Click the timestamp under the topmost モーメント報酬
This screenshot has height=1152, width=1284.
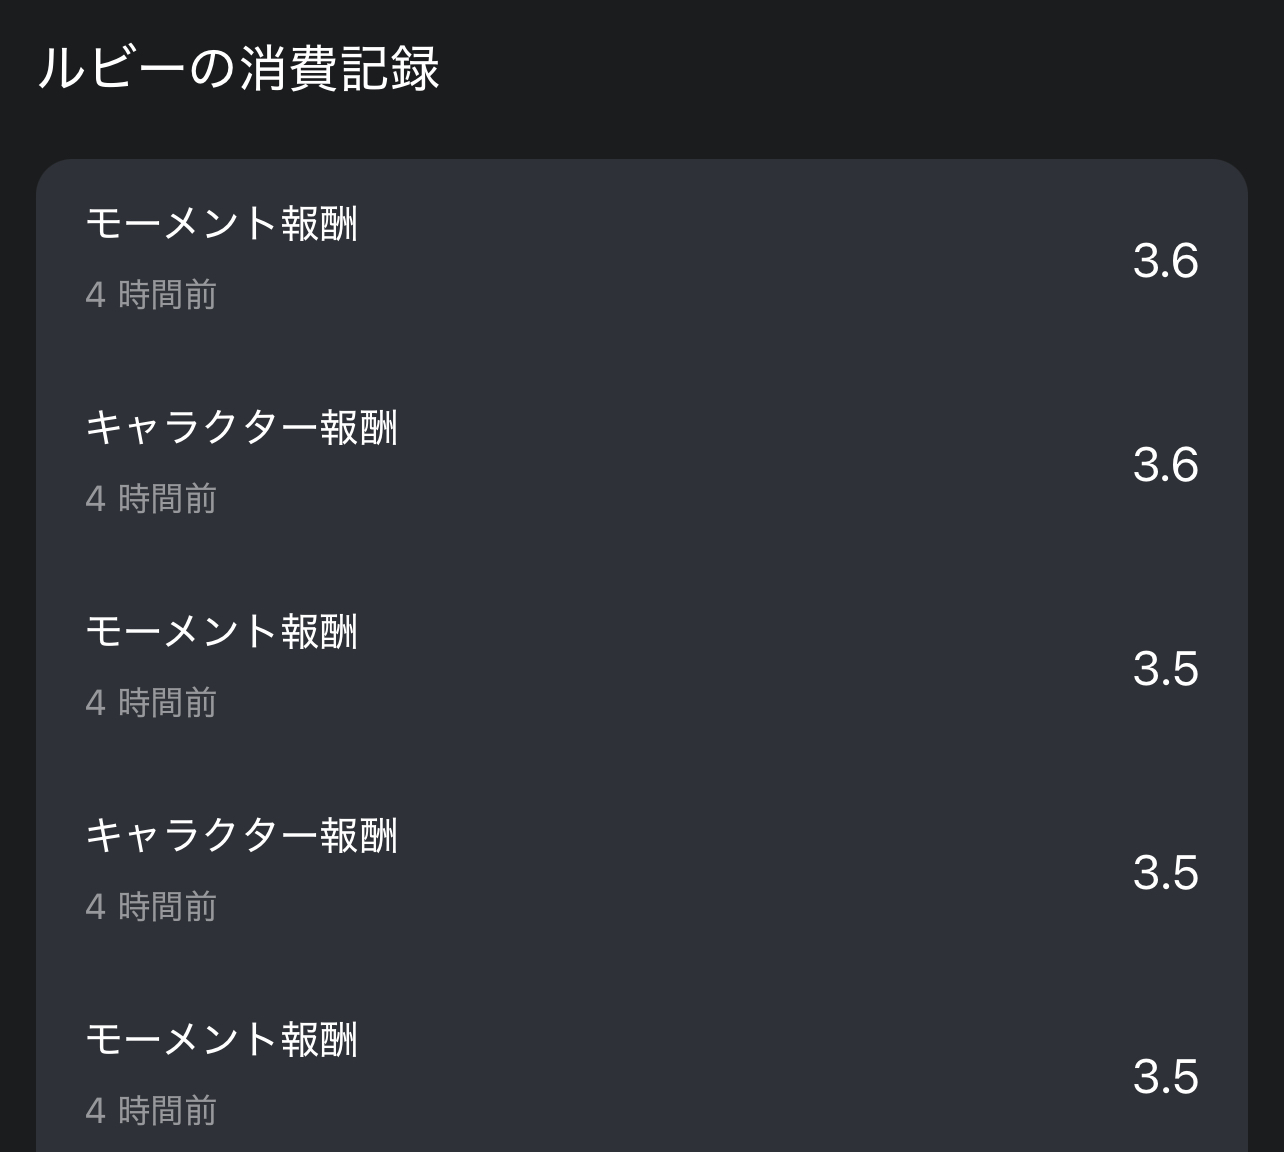coord(151,295)
